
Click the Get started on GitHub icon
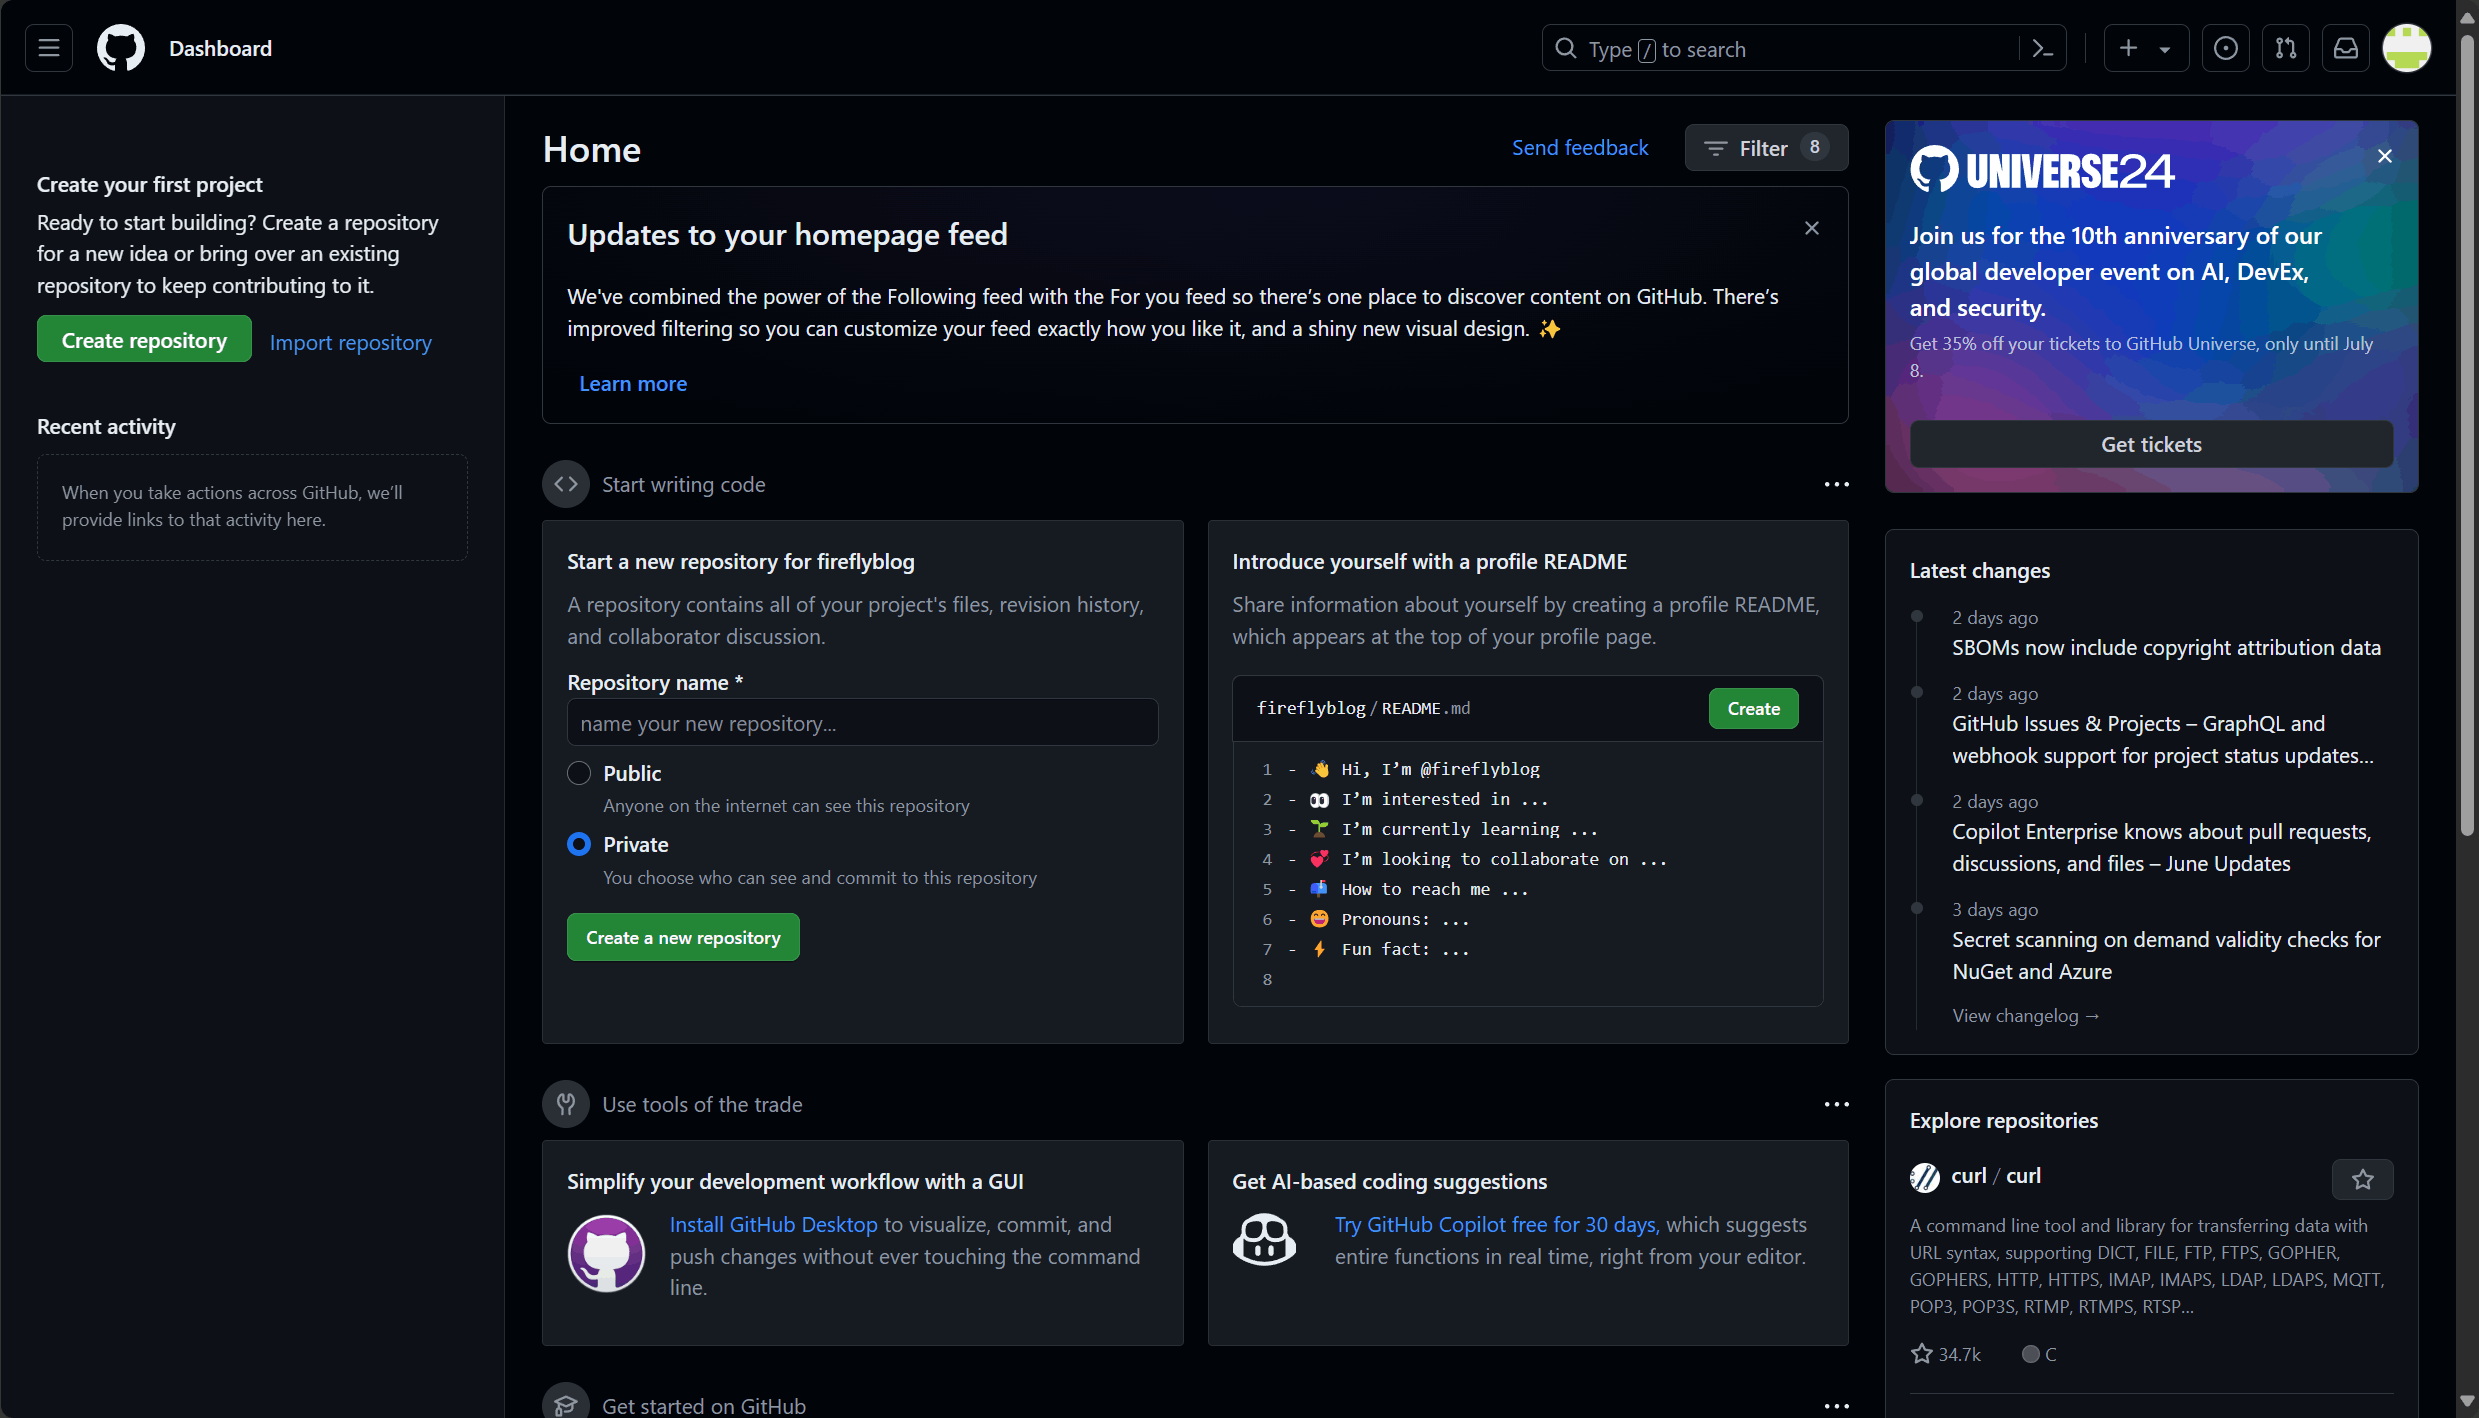[x=566, y=1402]
